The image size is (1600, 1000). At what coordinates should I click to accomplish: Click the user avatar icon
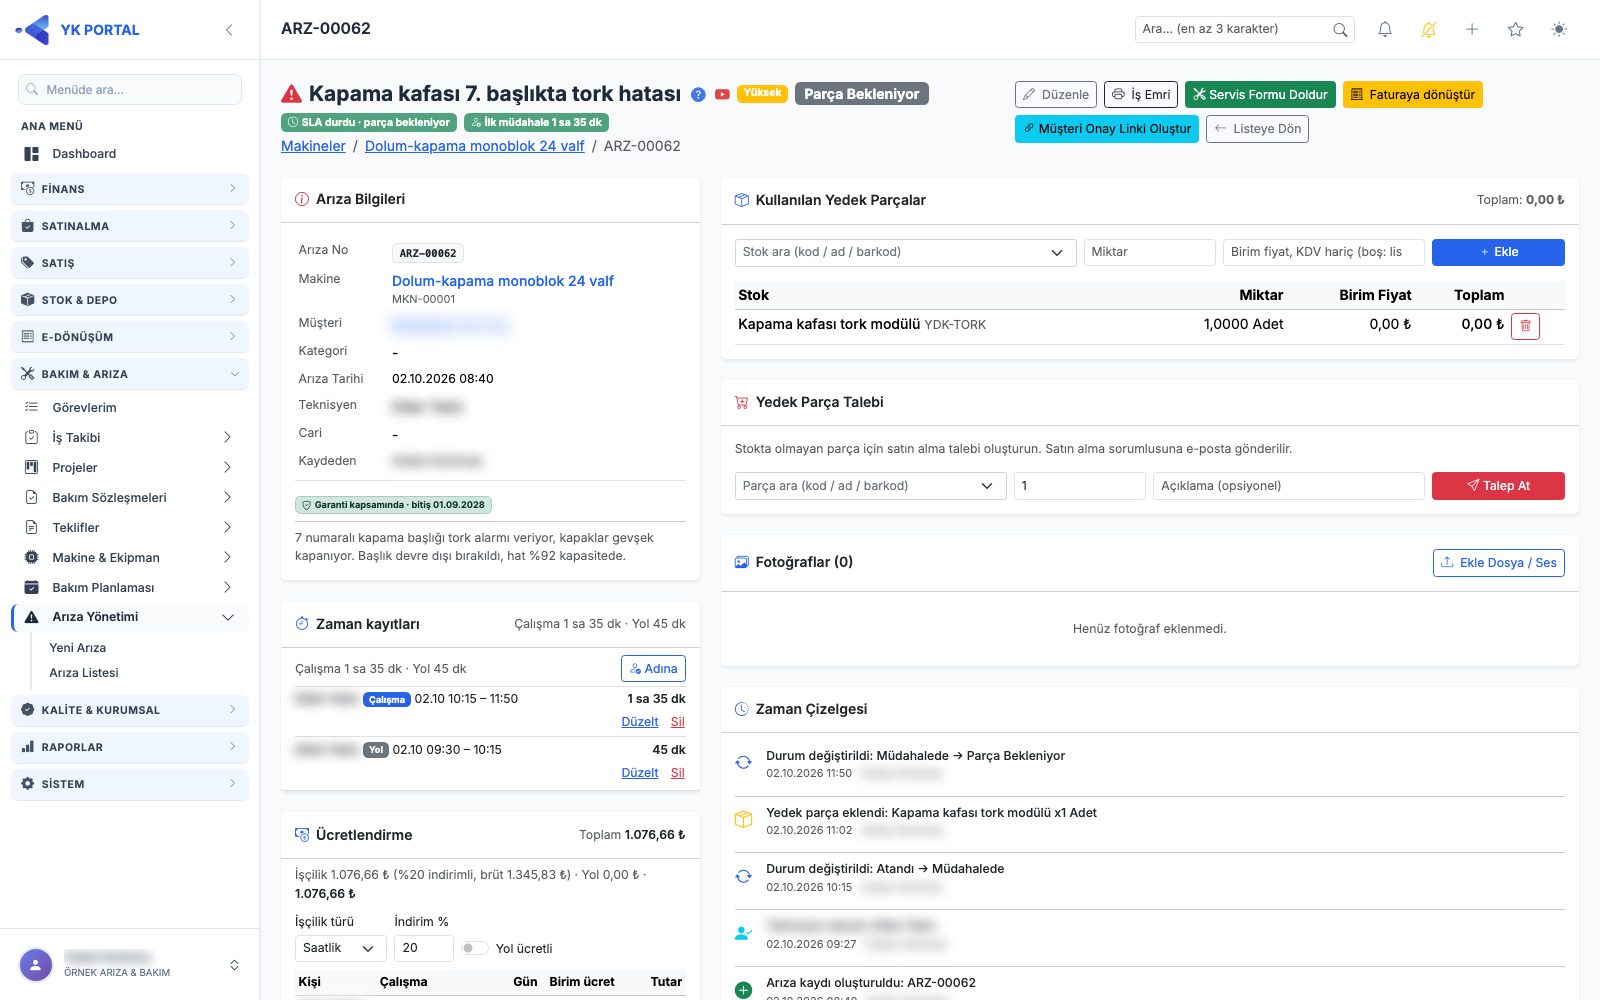point(36,965)
